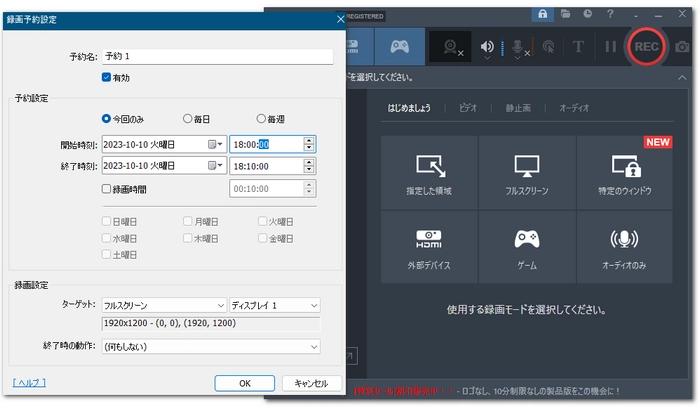Click the text overlay T icon
This screenshot has height=407, width=700.
click(x=578, y=46)
